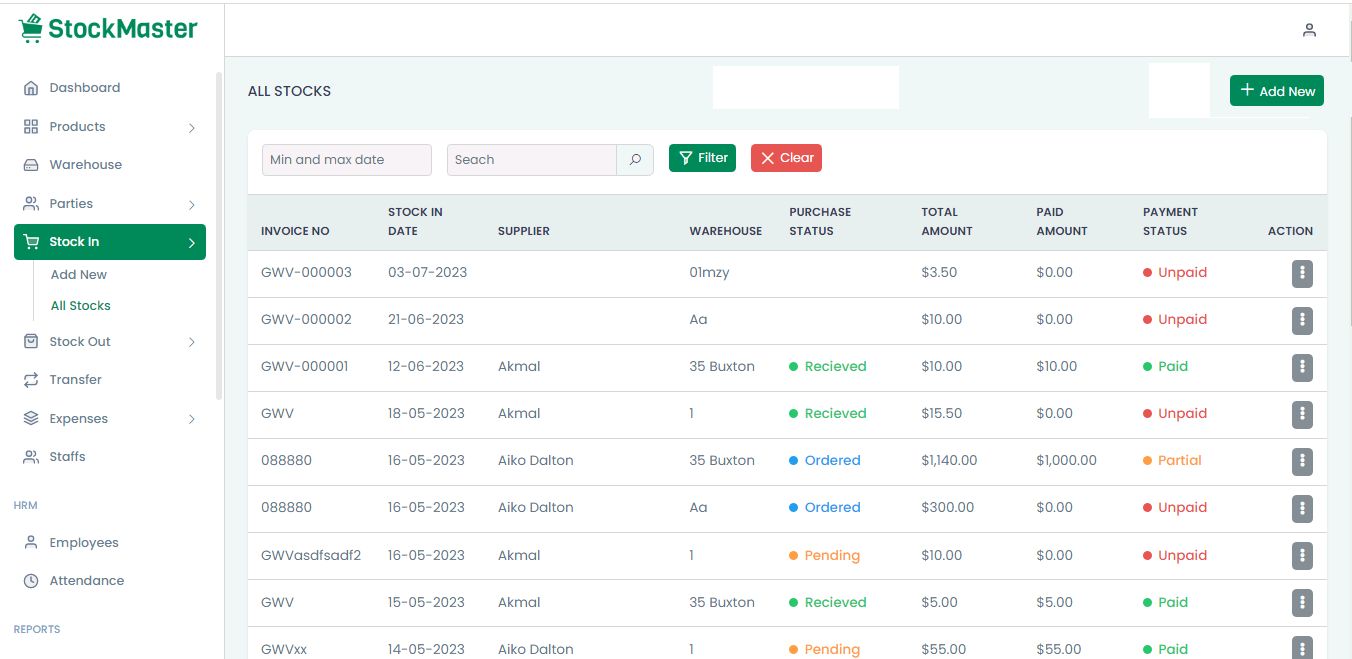1352x659 pixels.
Task: Click the Warehouse sidebar icon
Action: (x=31, y=165)
